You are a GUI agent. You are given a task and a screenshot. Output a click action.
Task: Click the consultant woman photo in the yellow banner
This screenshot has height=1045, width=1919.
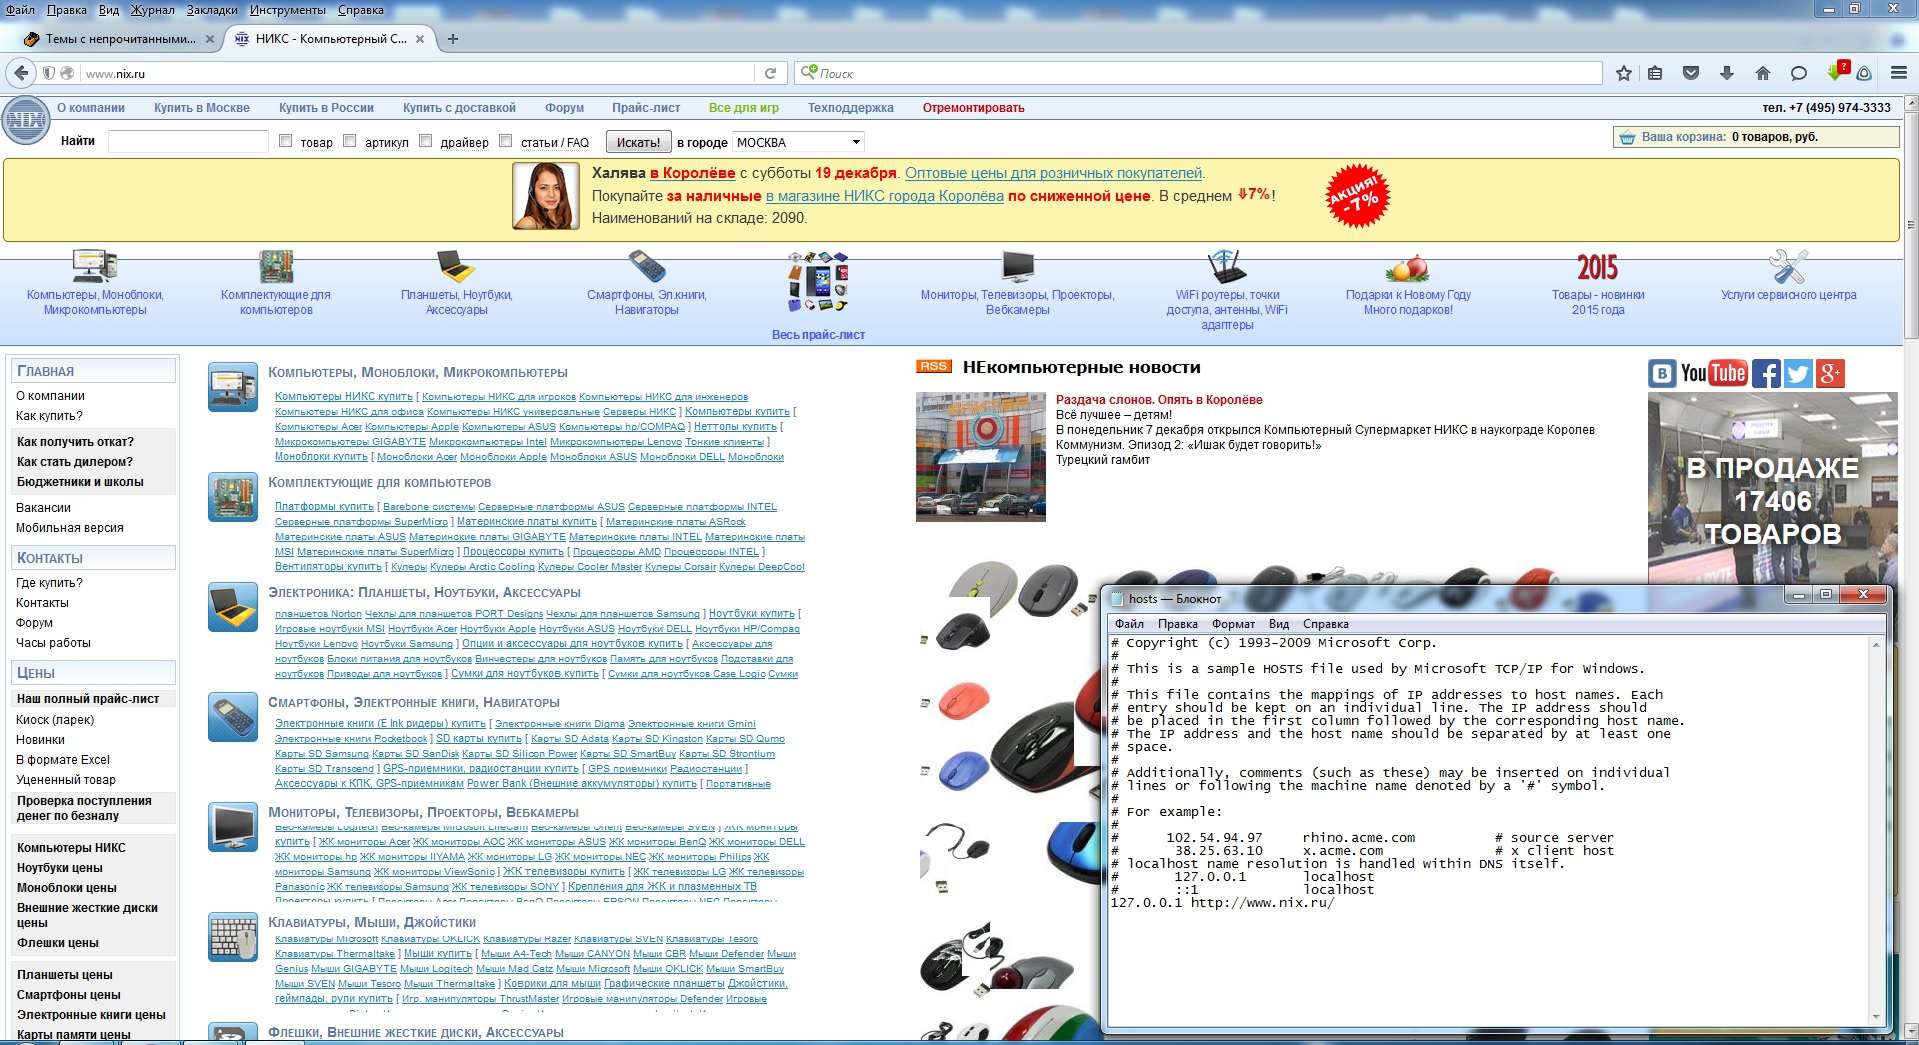546,196
